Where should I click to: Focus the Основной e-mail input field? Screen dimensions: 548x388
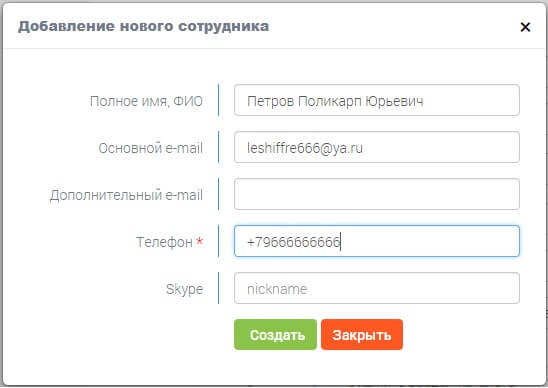pos(377,147)
